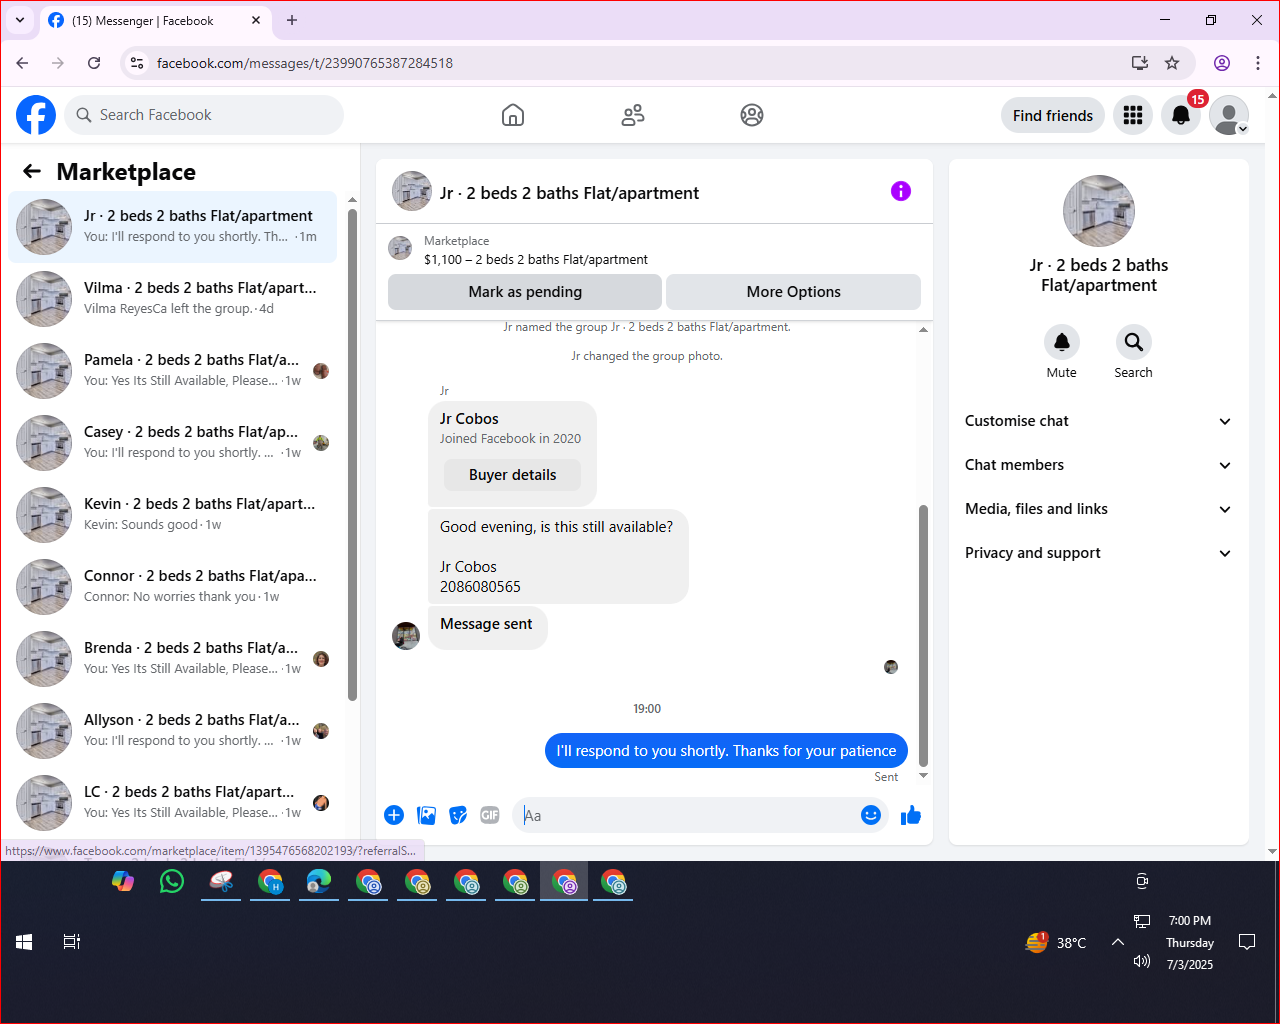Open the group photo in right panel
The height and width of the screenshot is (1024, 1280).
pos(1099,211)
